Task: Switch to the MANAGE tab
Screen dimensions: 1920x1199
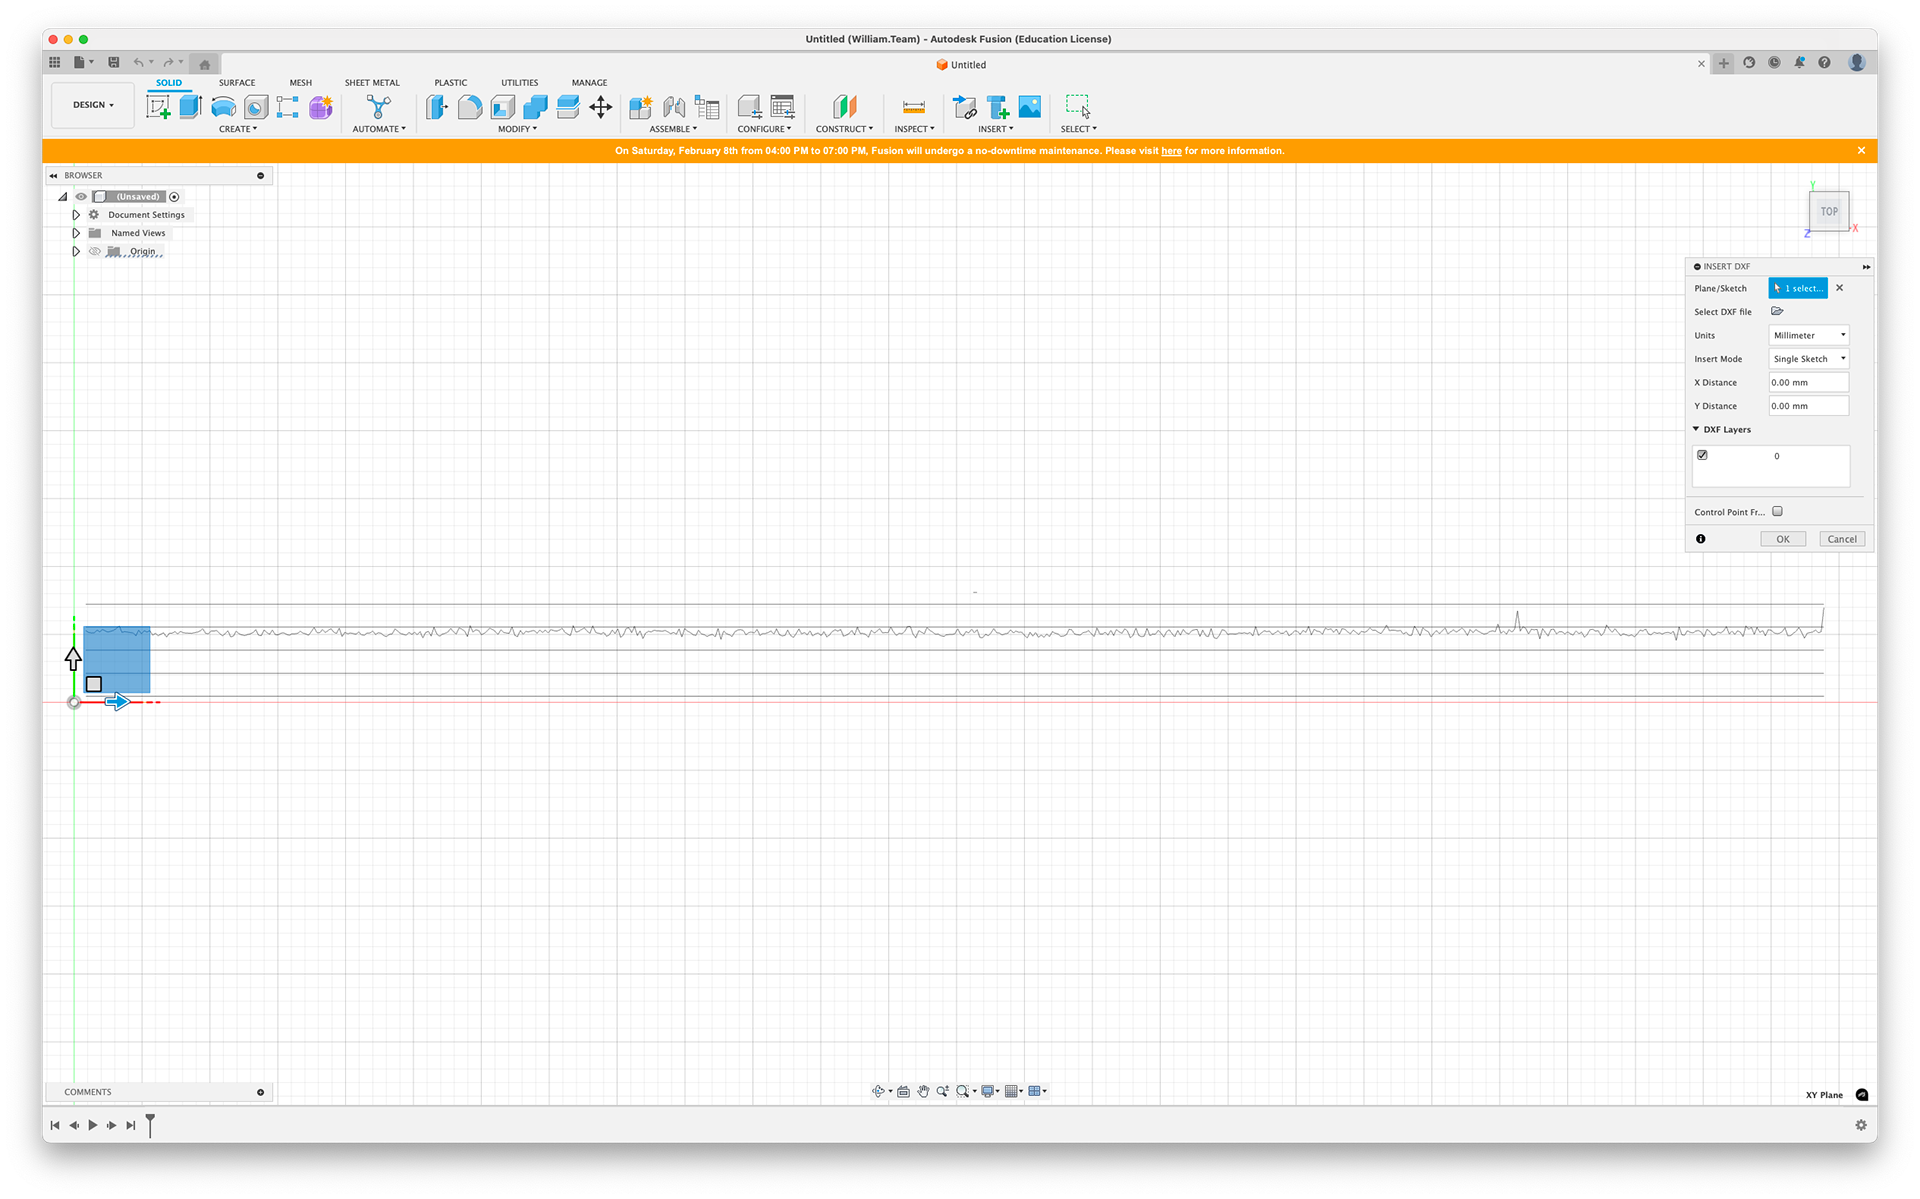Action: click(x=590, y=83)
